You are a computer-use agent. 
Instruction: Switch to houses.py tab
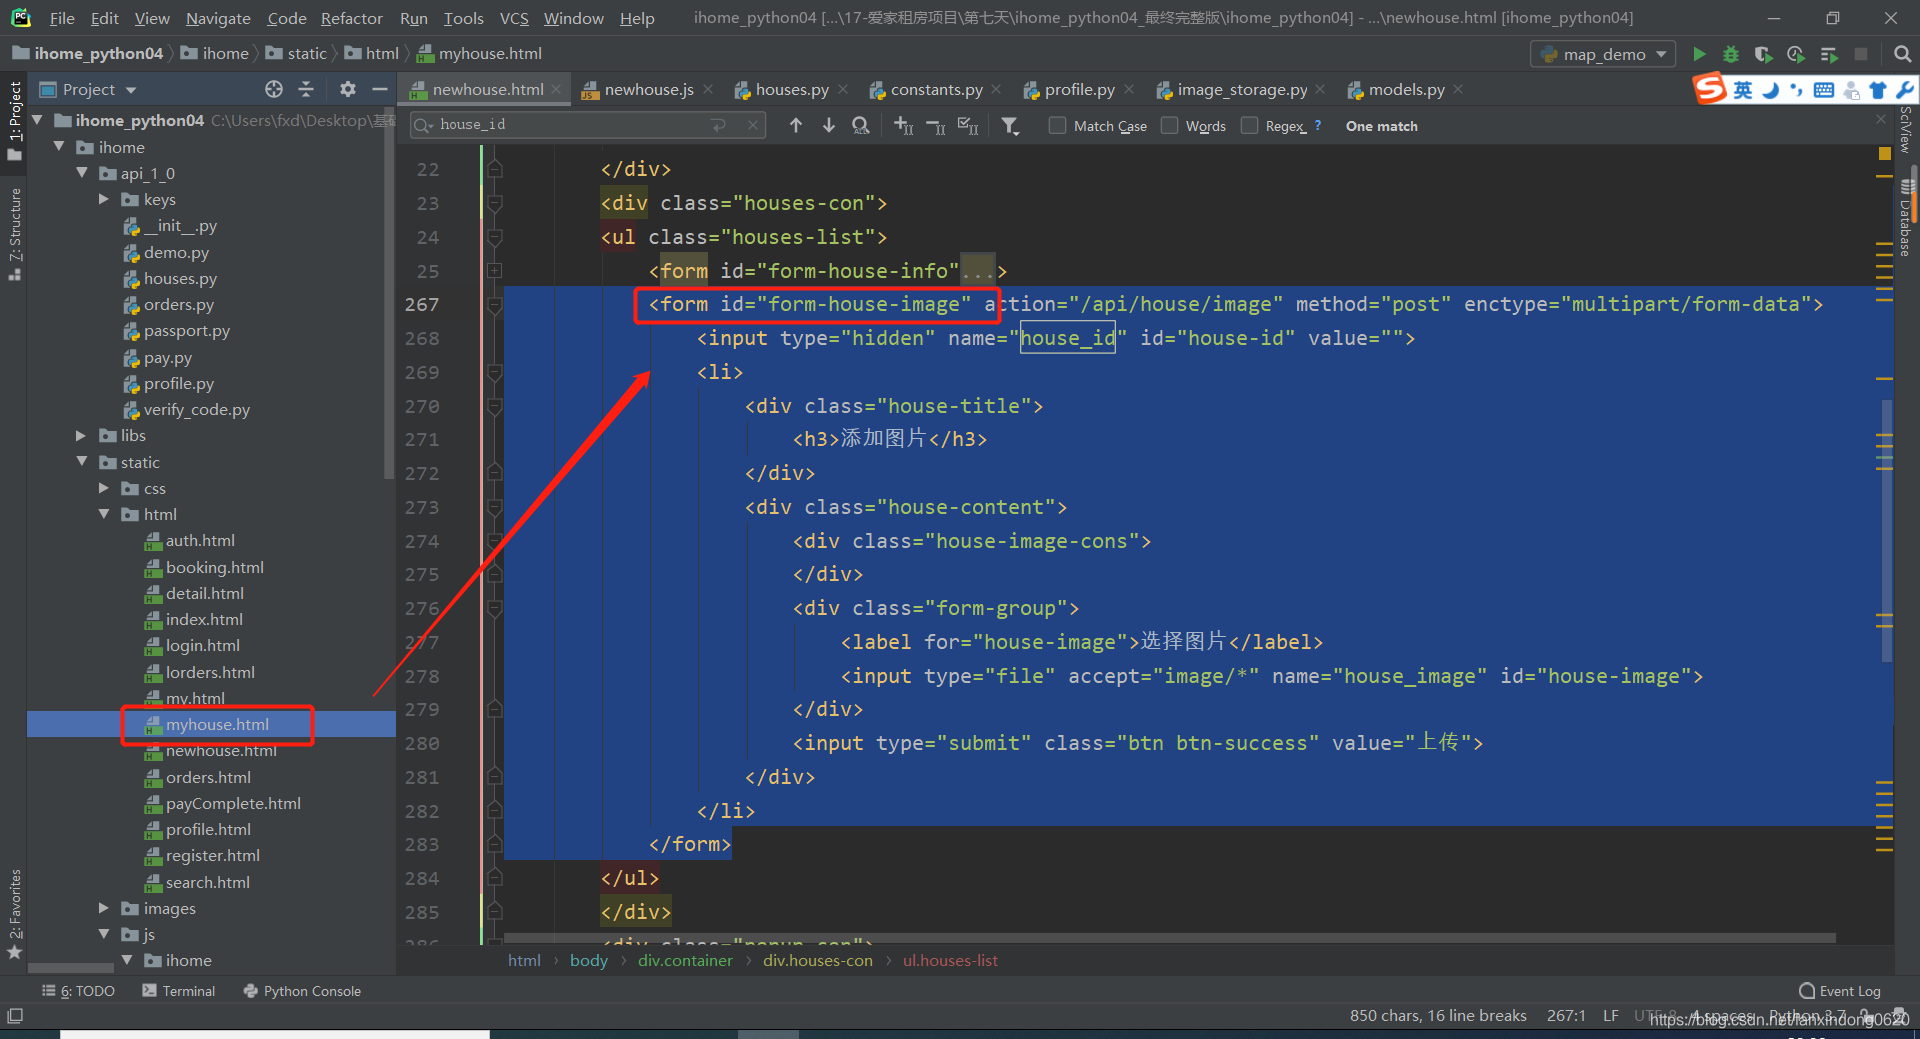point(791,89)
